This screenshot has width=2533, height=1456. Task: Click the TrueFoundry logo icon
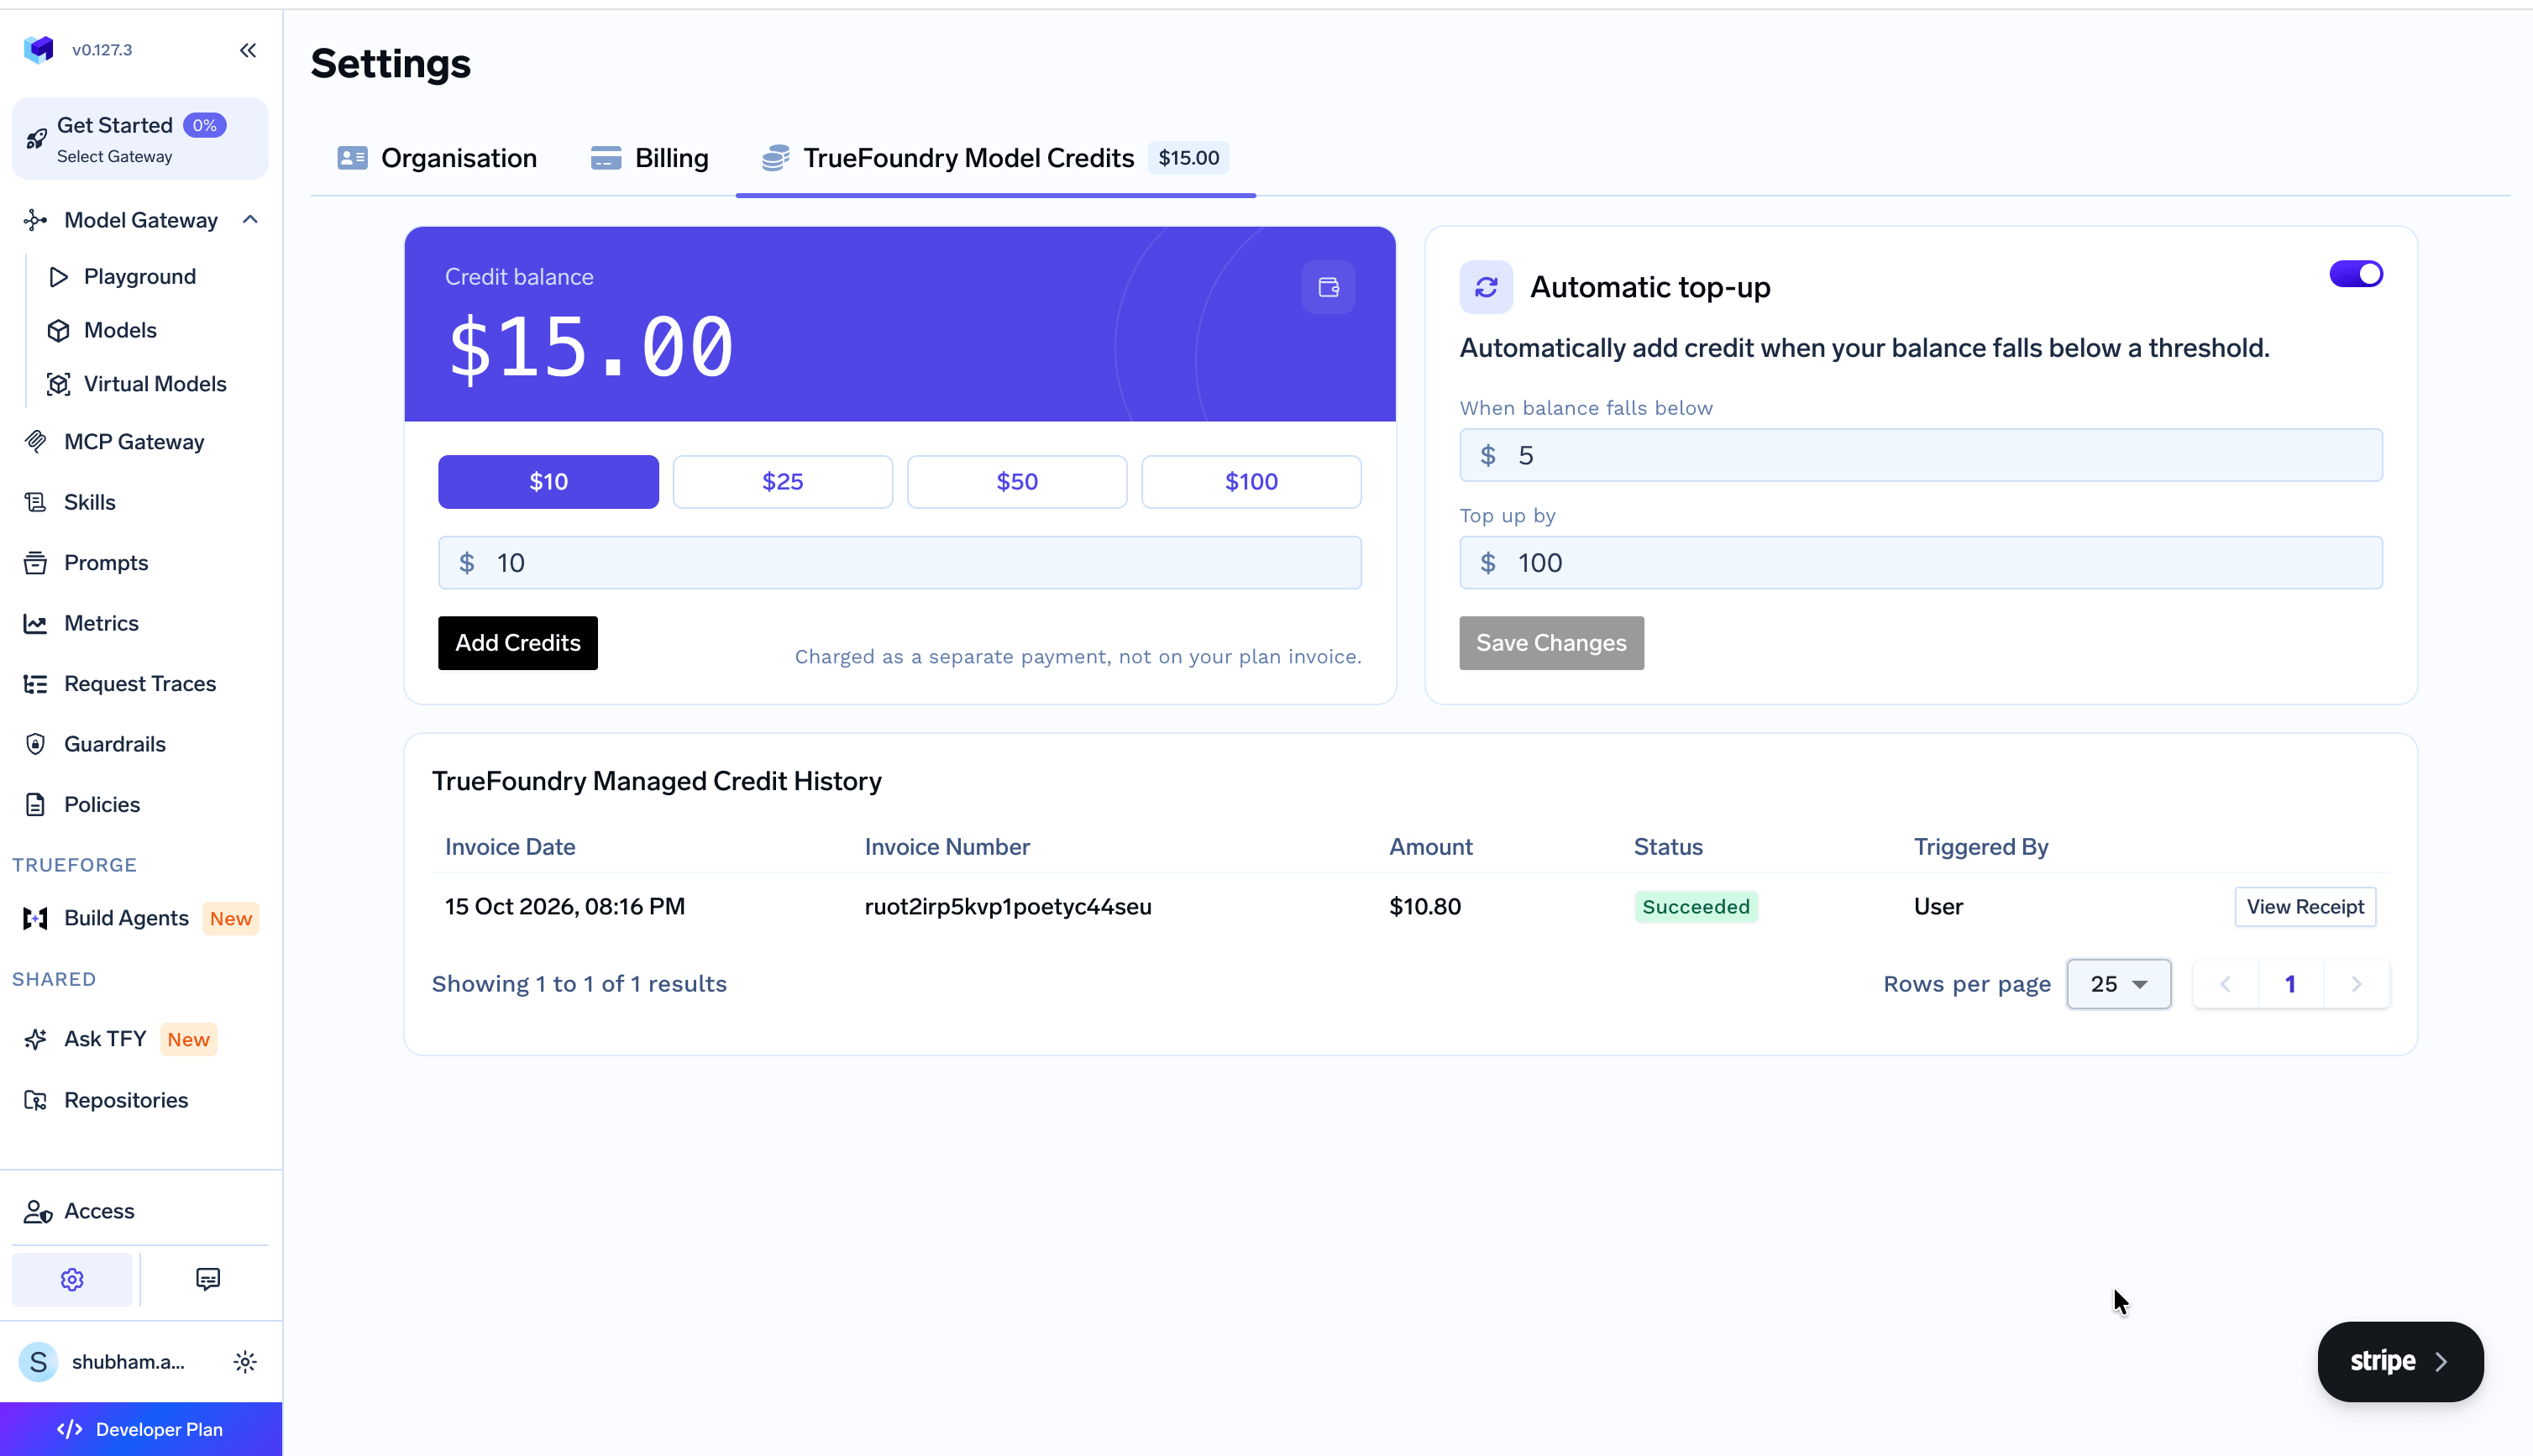click(39, 49)
